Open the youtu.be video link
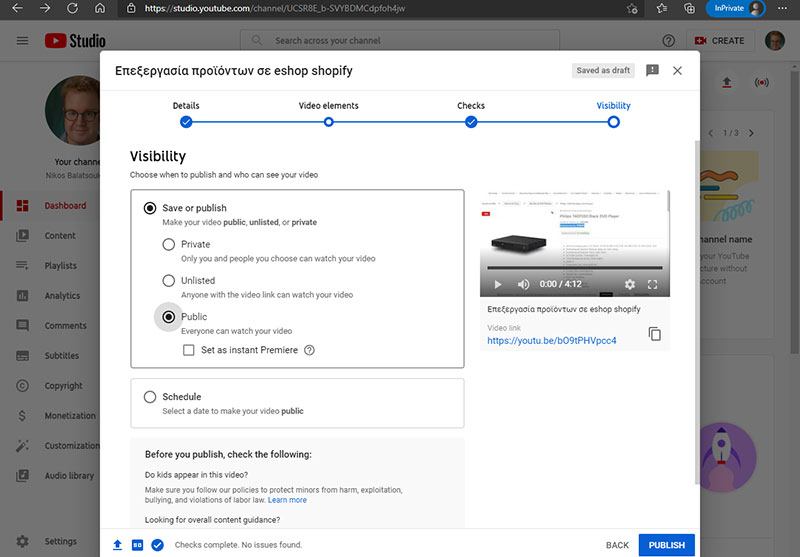Screen dimensions: 800x557 pos(552,341)
